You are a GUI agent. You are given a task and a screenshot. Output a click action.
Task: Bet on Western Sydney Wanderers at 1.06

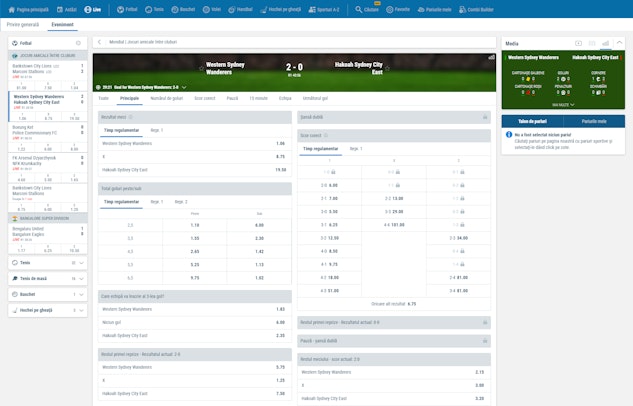tap(280, 143)
